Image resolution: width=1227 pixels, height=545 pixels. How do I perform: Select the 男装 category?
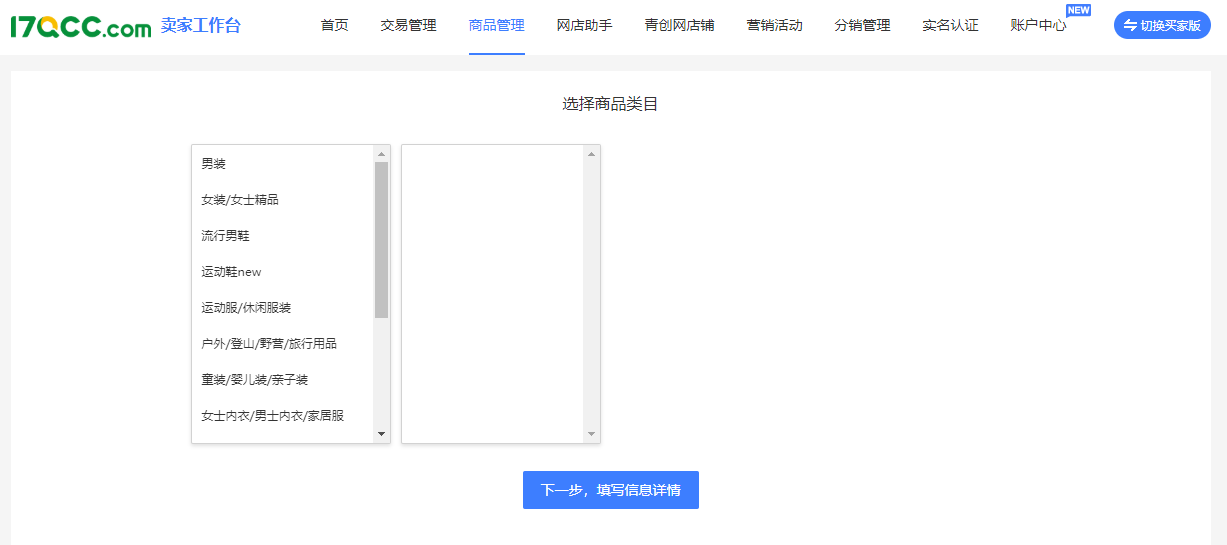coord(214,164)
